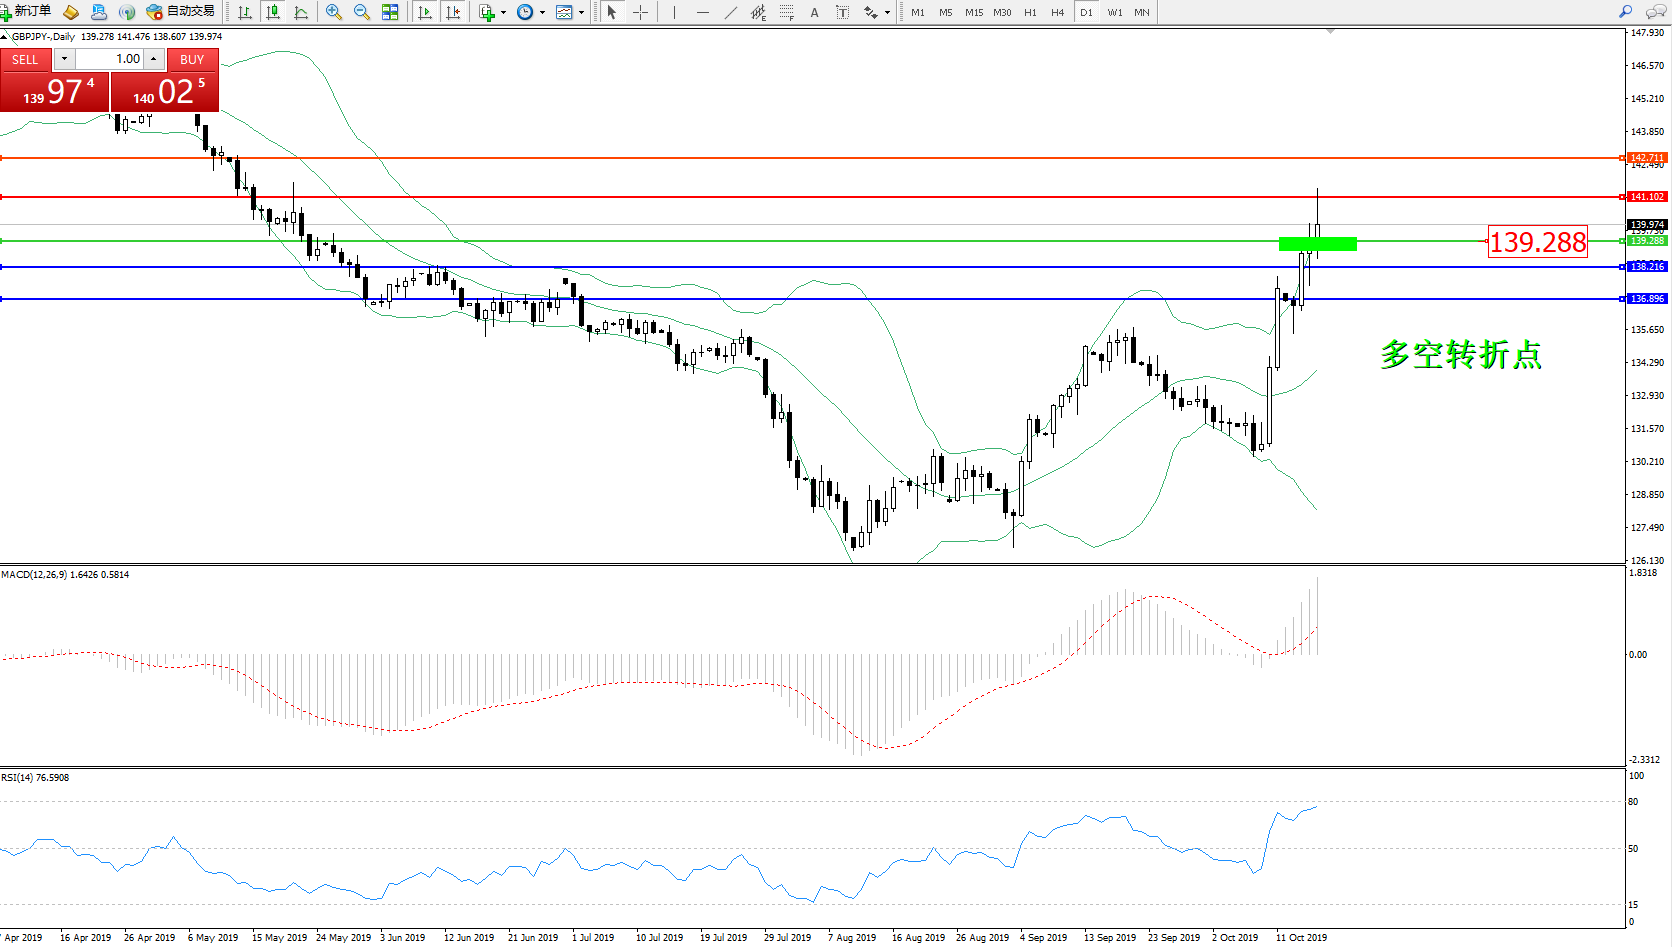Pick the text label tool
Viewport: 1672px width, 947px height.
tap(814, 12)
